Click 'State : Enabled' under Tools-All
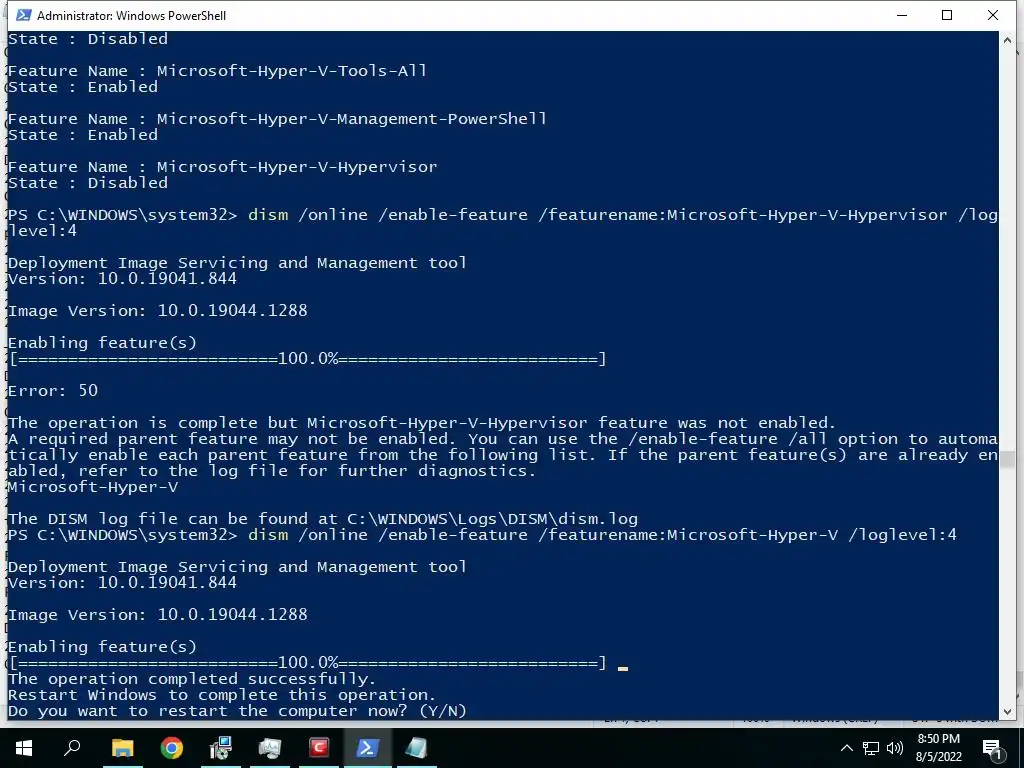The image size is (1024, 768). click(82, 87)
